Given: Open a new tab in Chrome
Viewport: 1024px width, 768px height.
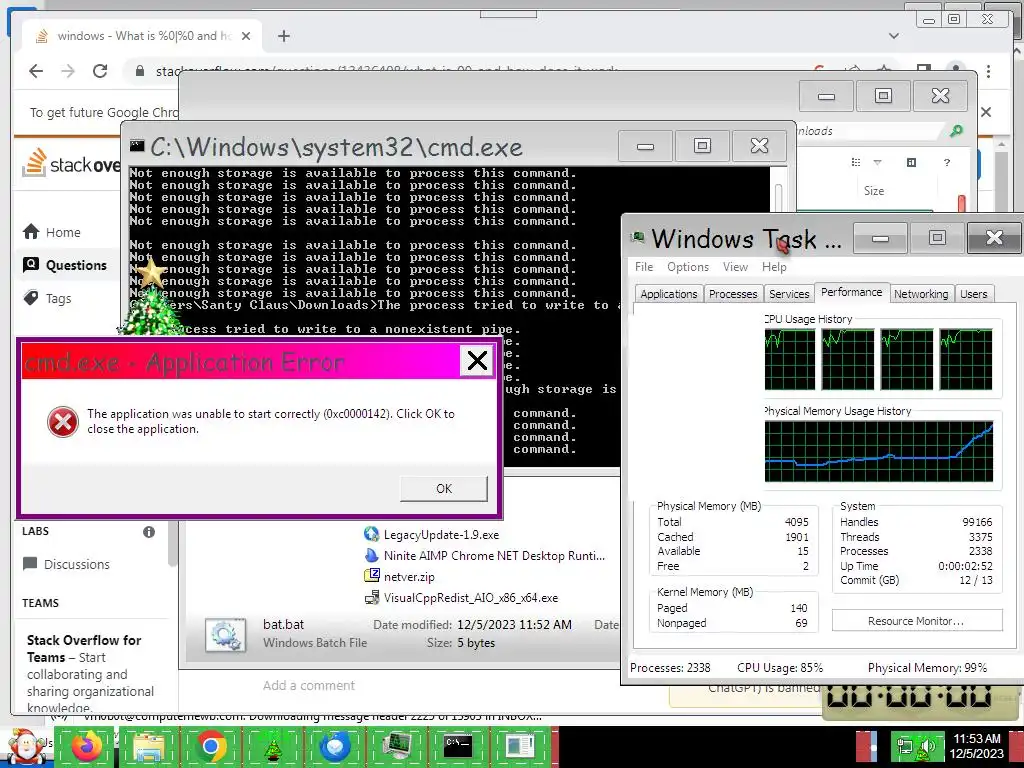Looking at the screenshot, I should coord(283,36).
